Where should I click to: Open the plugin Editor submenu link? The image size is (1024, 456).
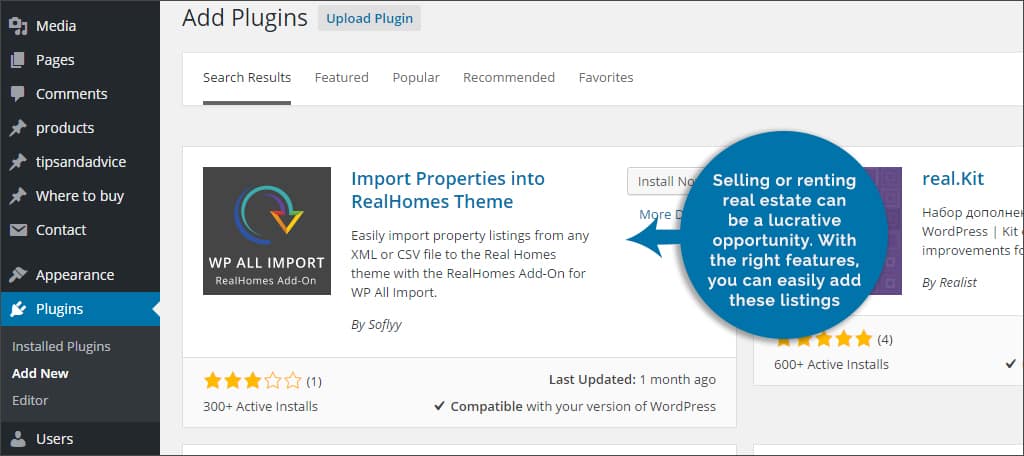tap(30, 400)
